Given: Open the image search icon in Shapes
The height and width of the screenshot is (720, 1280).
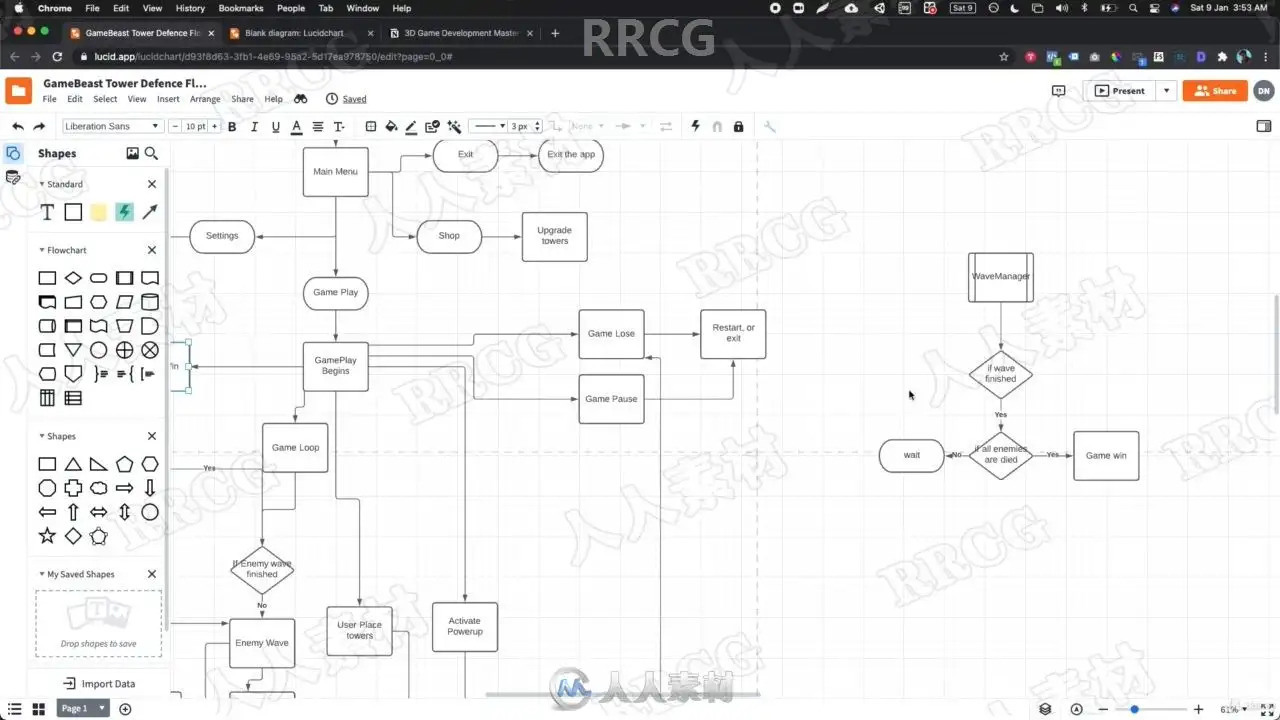Looking at the screenshot, I should click(132, 153).
